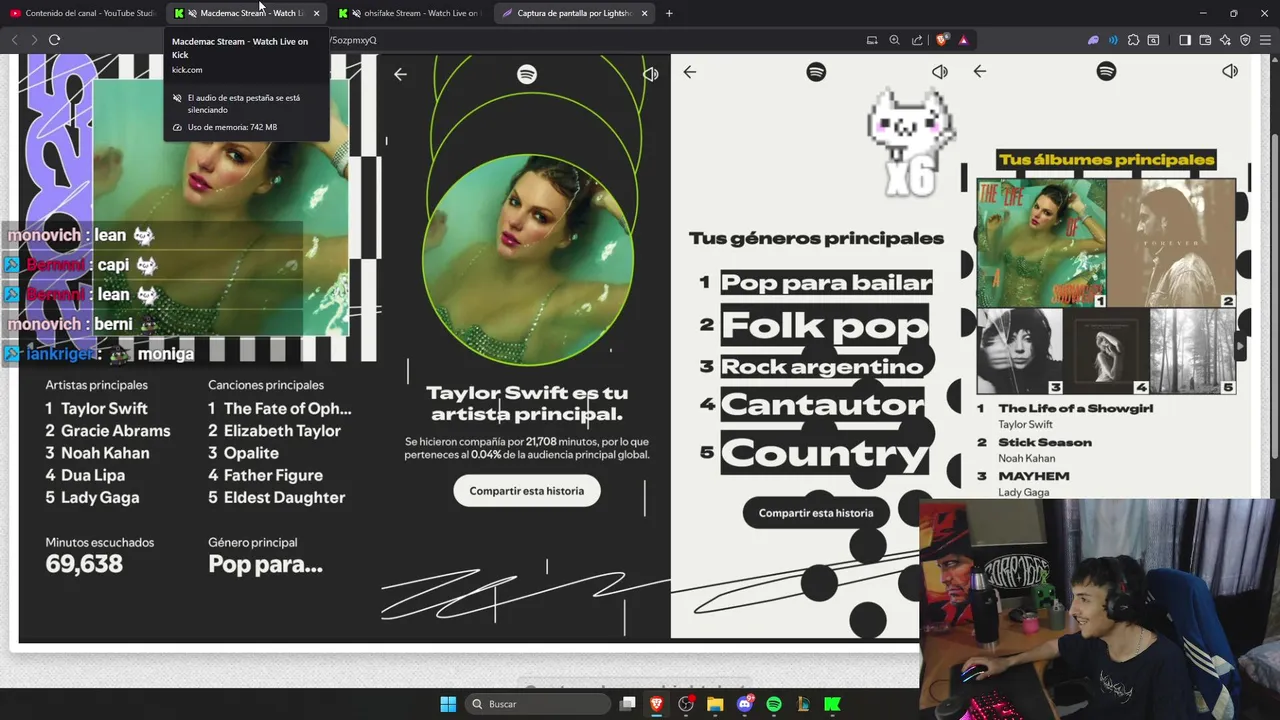Switch to the ohsifake Stream tab
This screenshot has height=720, width=1280.
[411, 13]
